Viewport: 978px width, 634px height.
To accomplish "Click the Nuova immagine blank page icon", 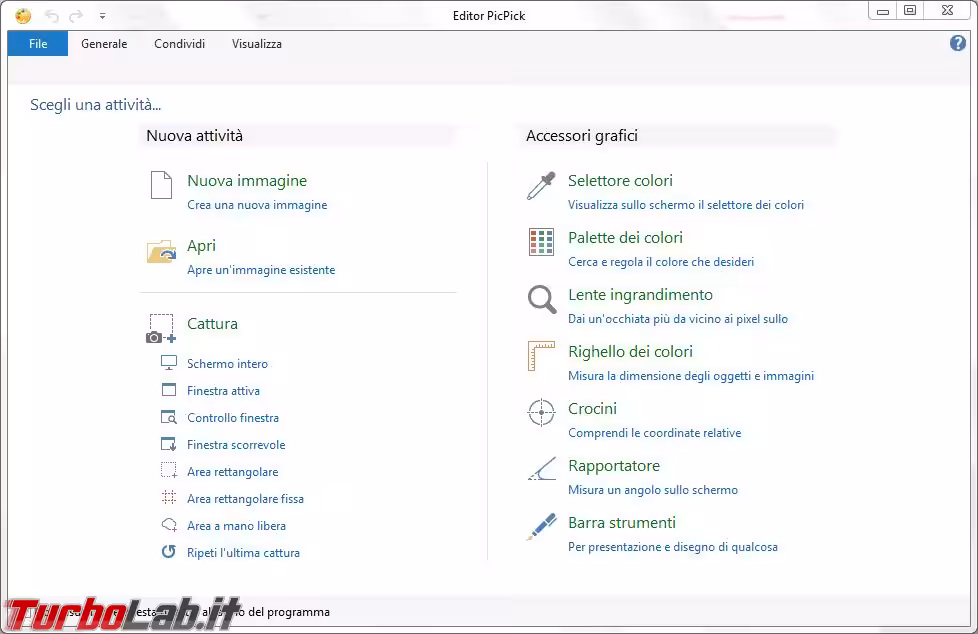I will tap(161, 185).
